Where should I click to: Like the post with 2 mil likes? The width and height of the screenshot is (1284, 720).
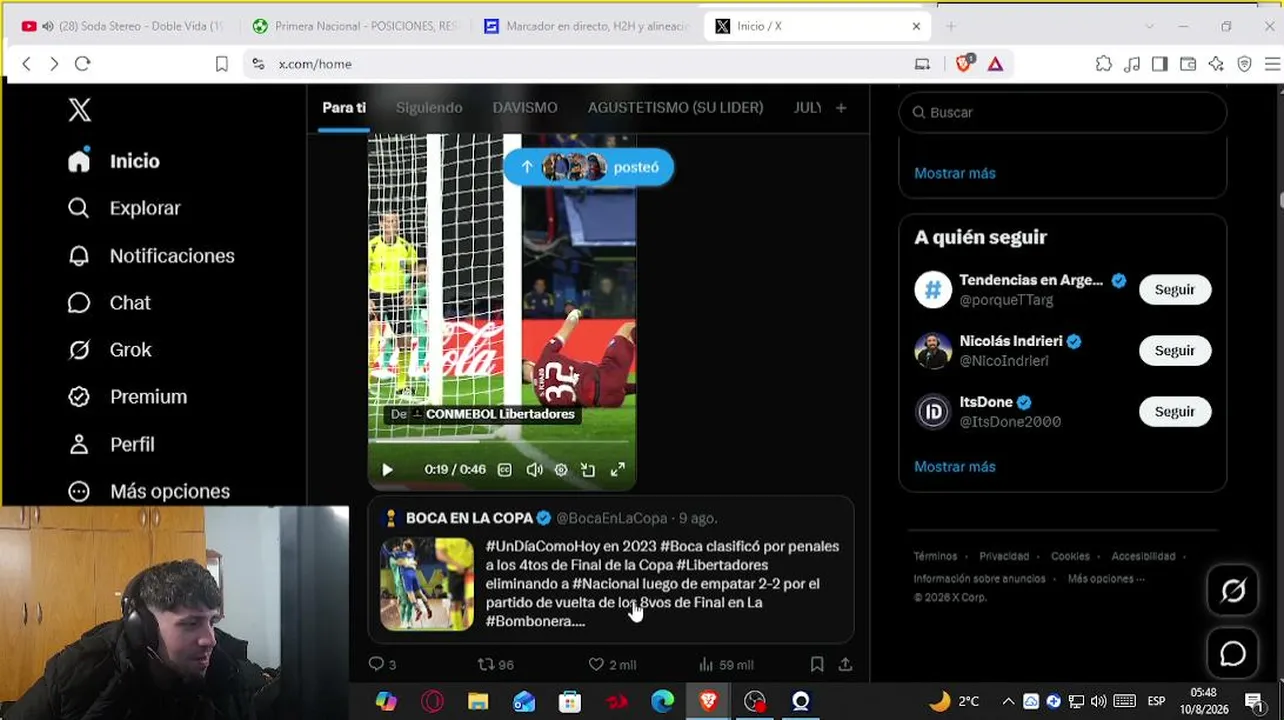point(612,664)
